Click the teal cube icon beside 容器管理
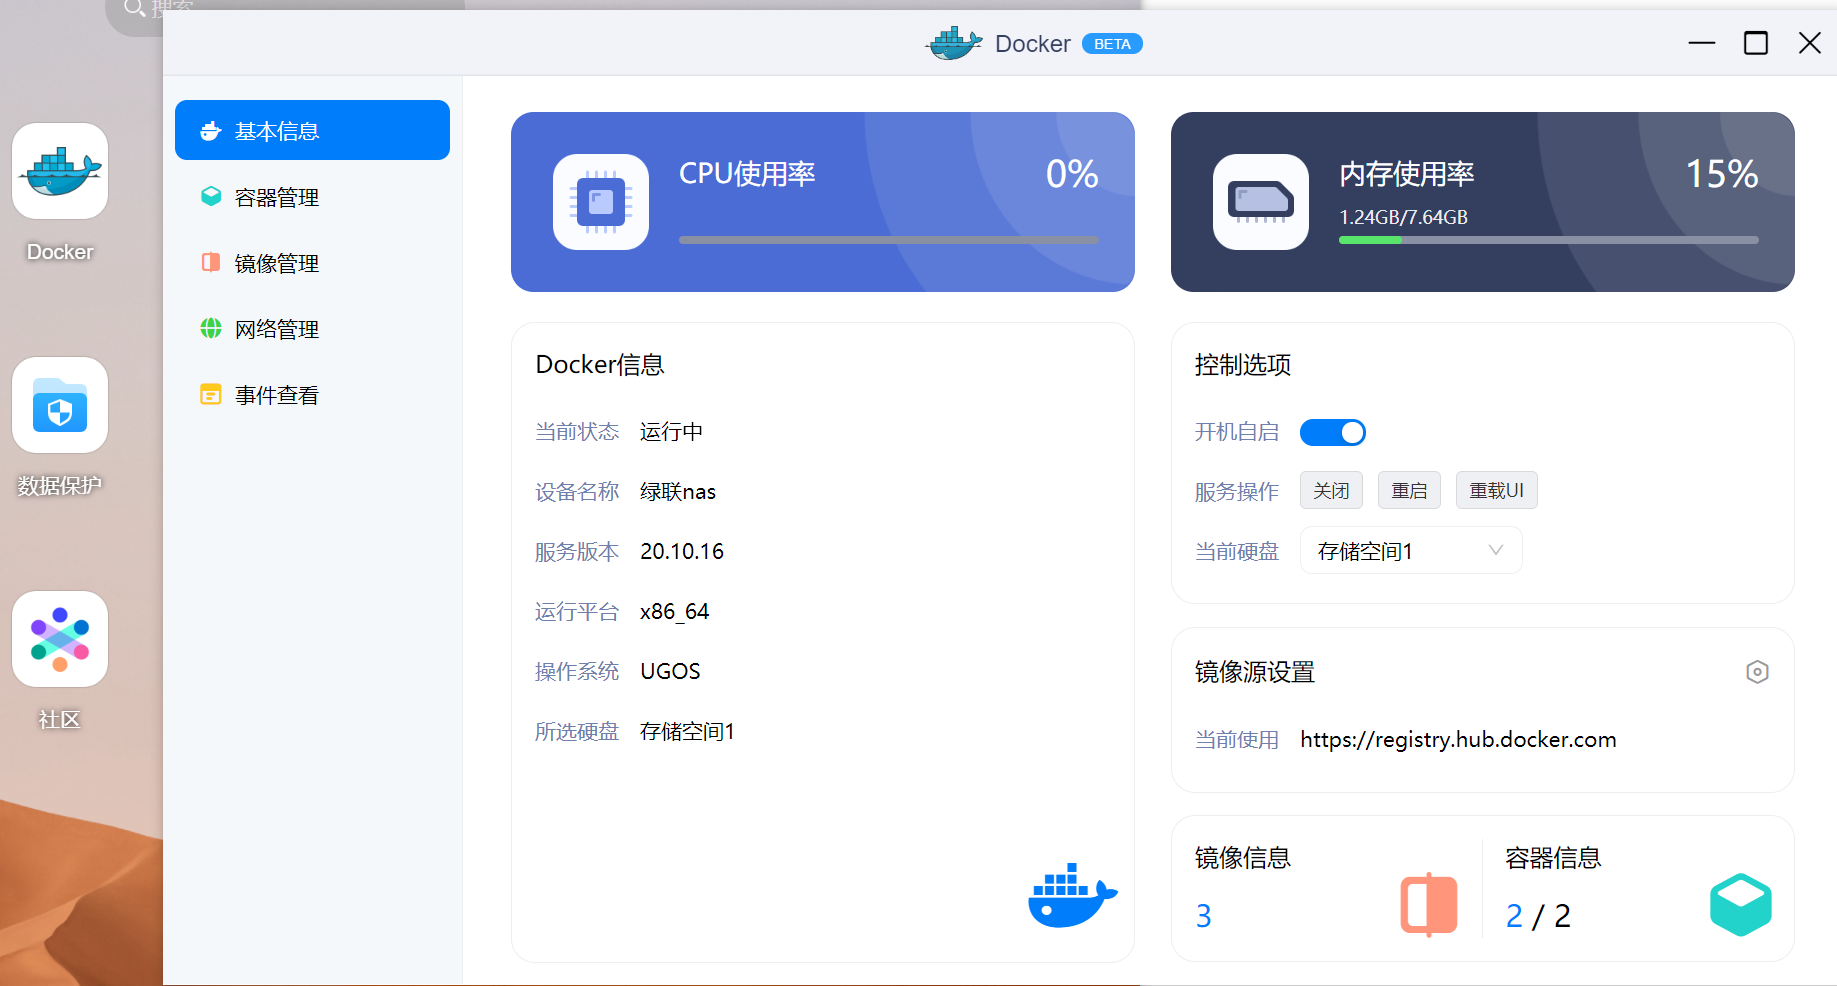1837x986 pixels. 211,196
